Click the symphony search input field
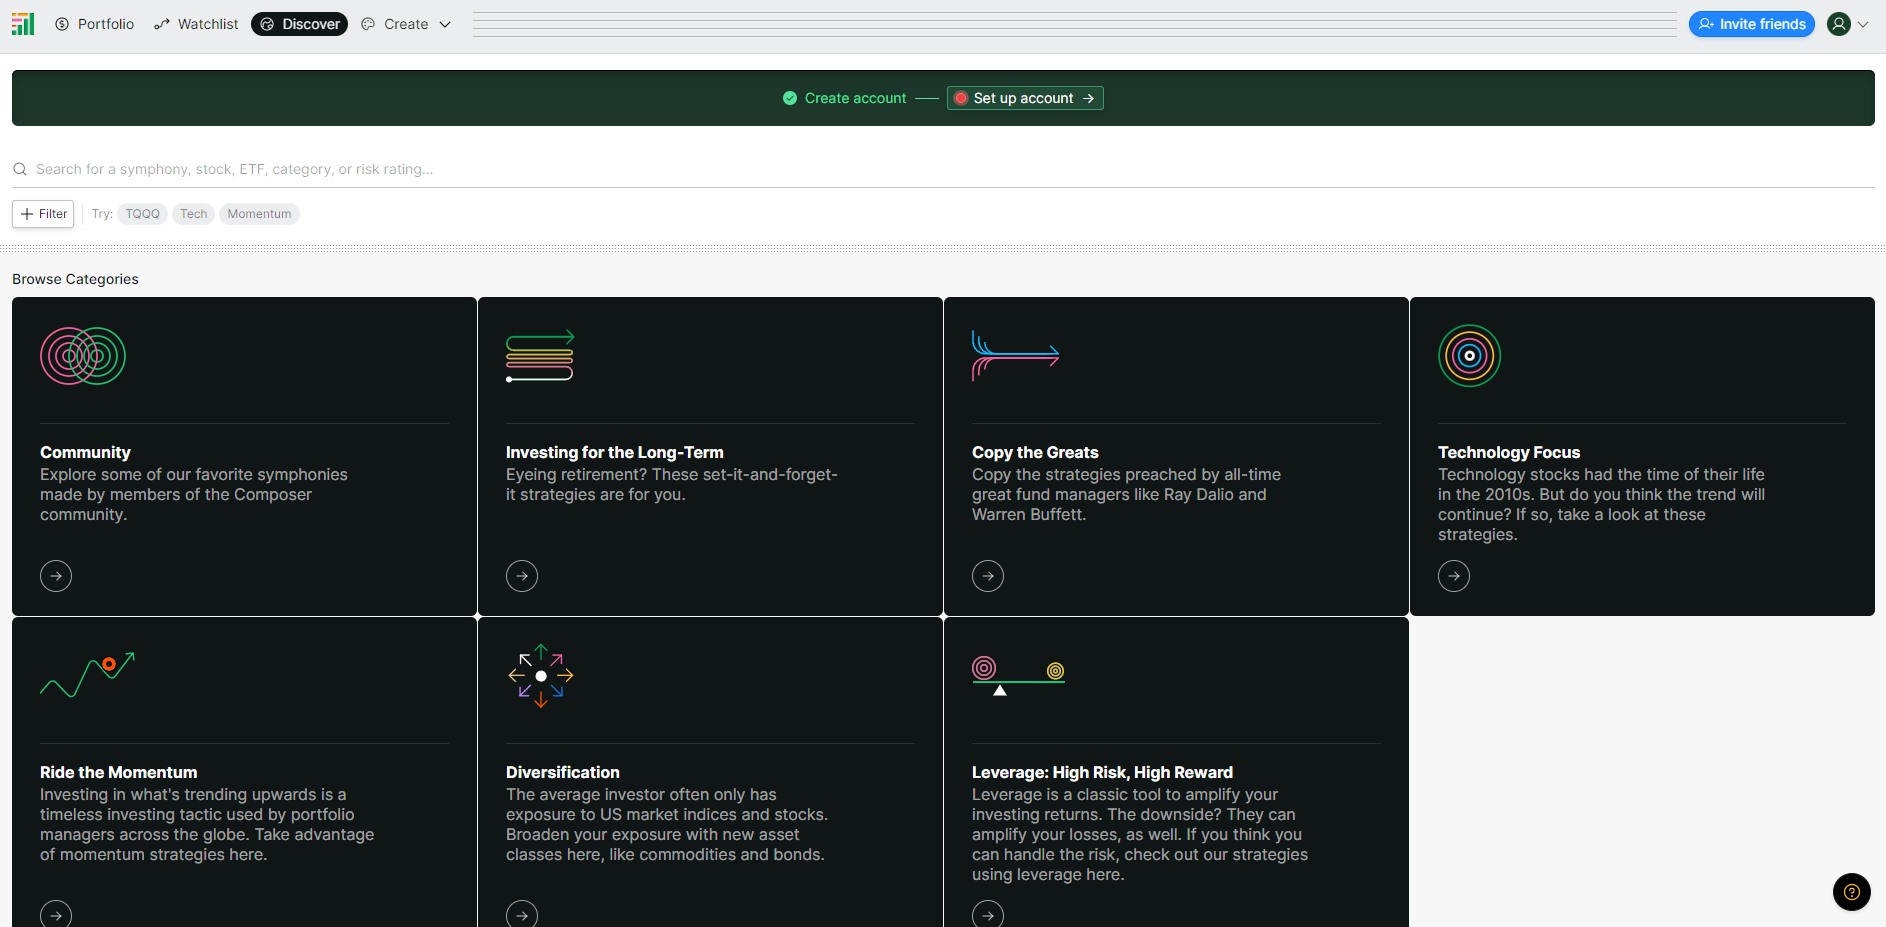The height and width of the screenshot is (927, 1886). 943,169
